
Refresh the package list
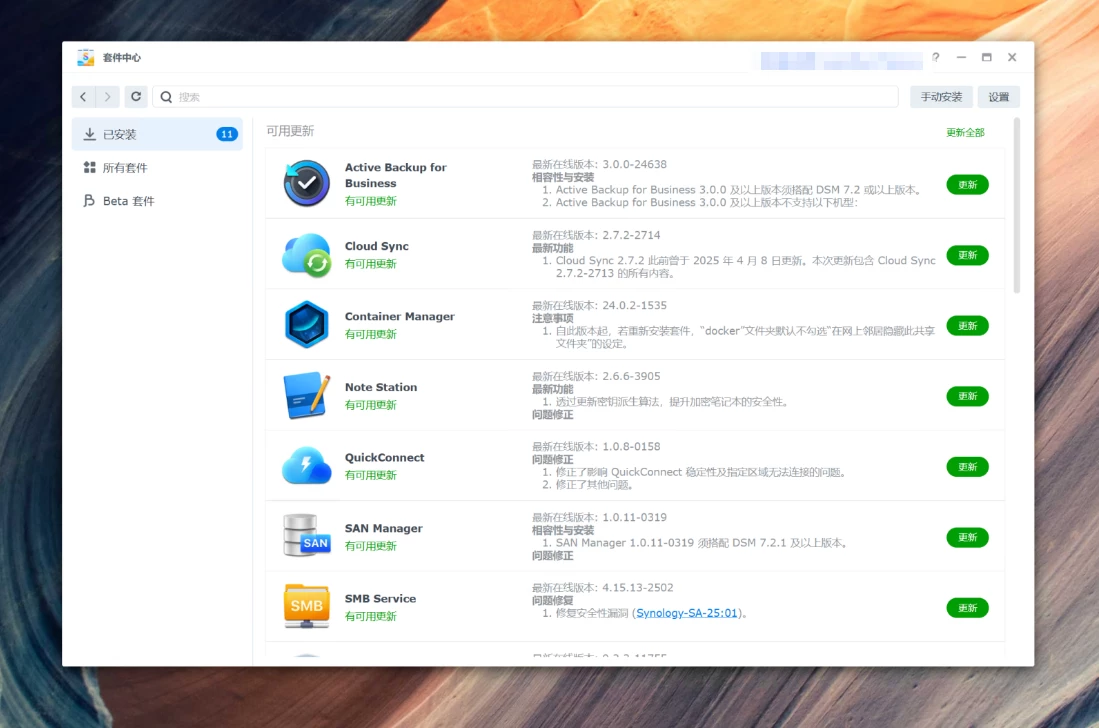click(x=136, y=97)
